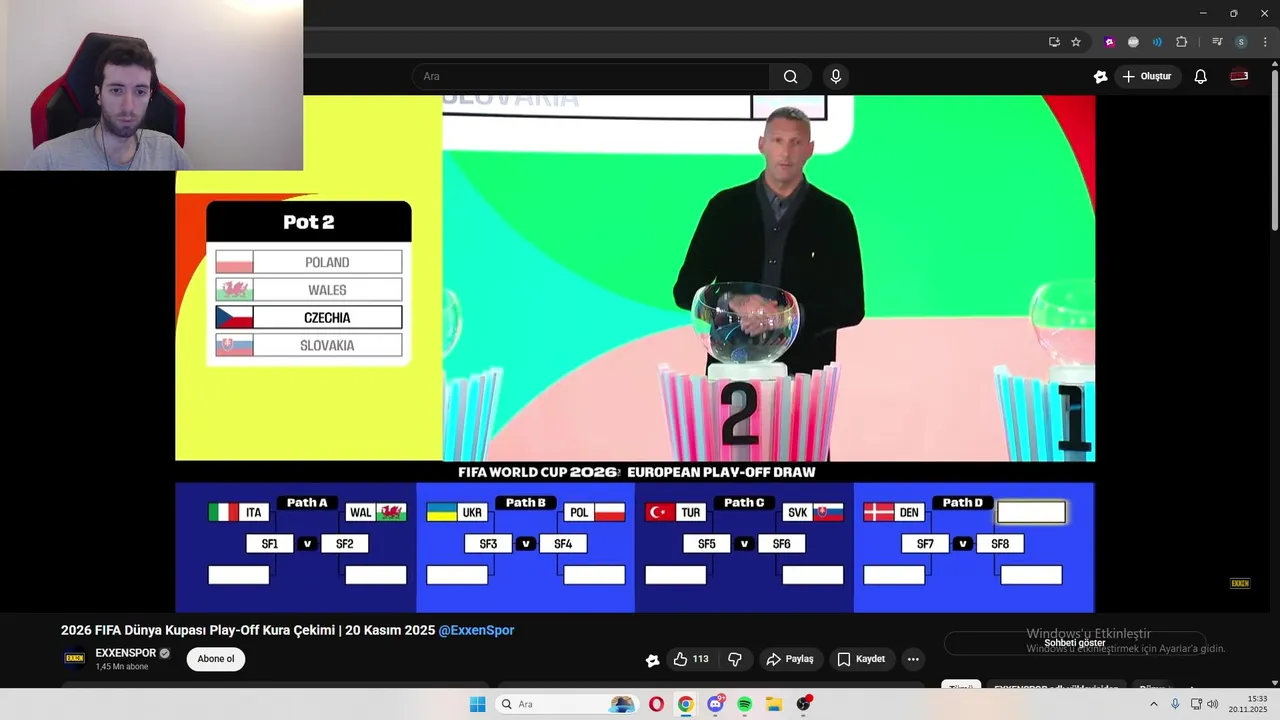This screenshot has height=720, width=1280.
Task: Click the 1,45 Mn abone subscriber count
Action: [122, 667]
